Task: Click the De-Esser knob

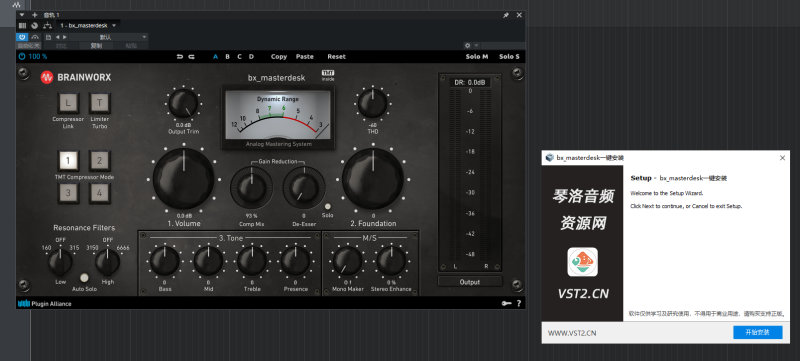Action: [x=304, y=187]
